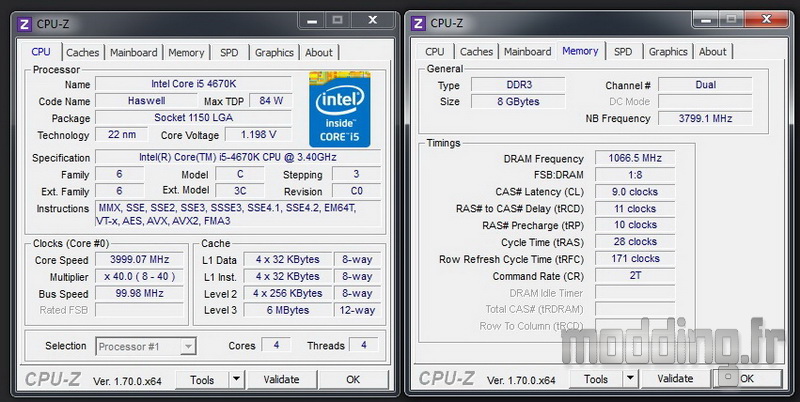Close the left CPU-Z window
Viewport: 800px width, 402px height.
(x=373, y=20)
